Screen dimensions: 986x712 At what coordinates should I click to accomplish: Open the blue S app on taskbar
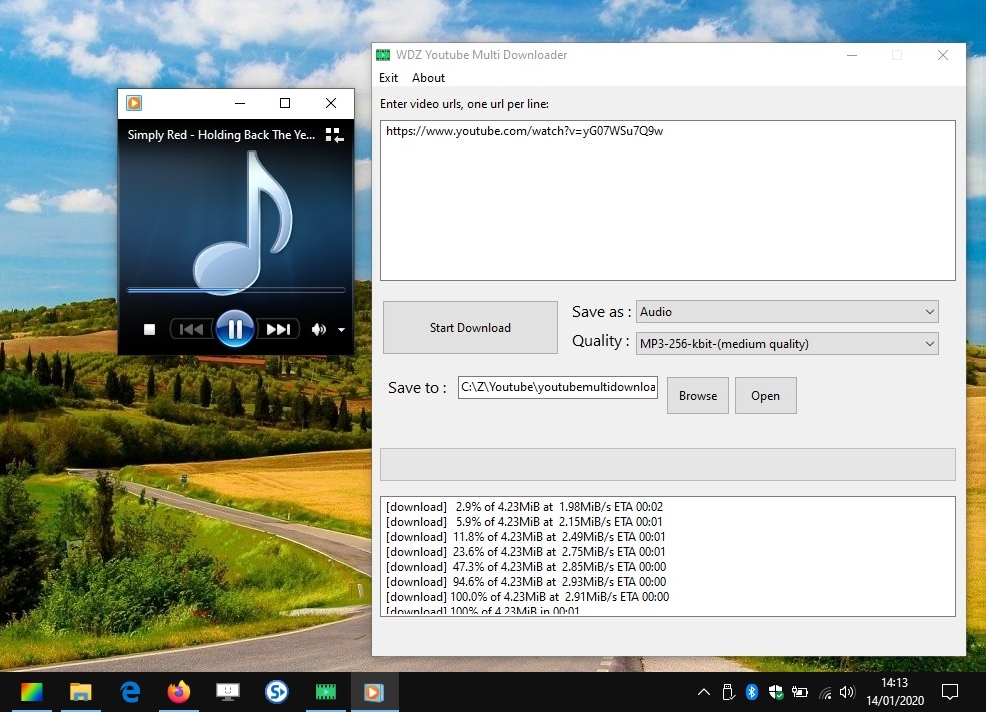[277, 692]
